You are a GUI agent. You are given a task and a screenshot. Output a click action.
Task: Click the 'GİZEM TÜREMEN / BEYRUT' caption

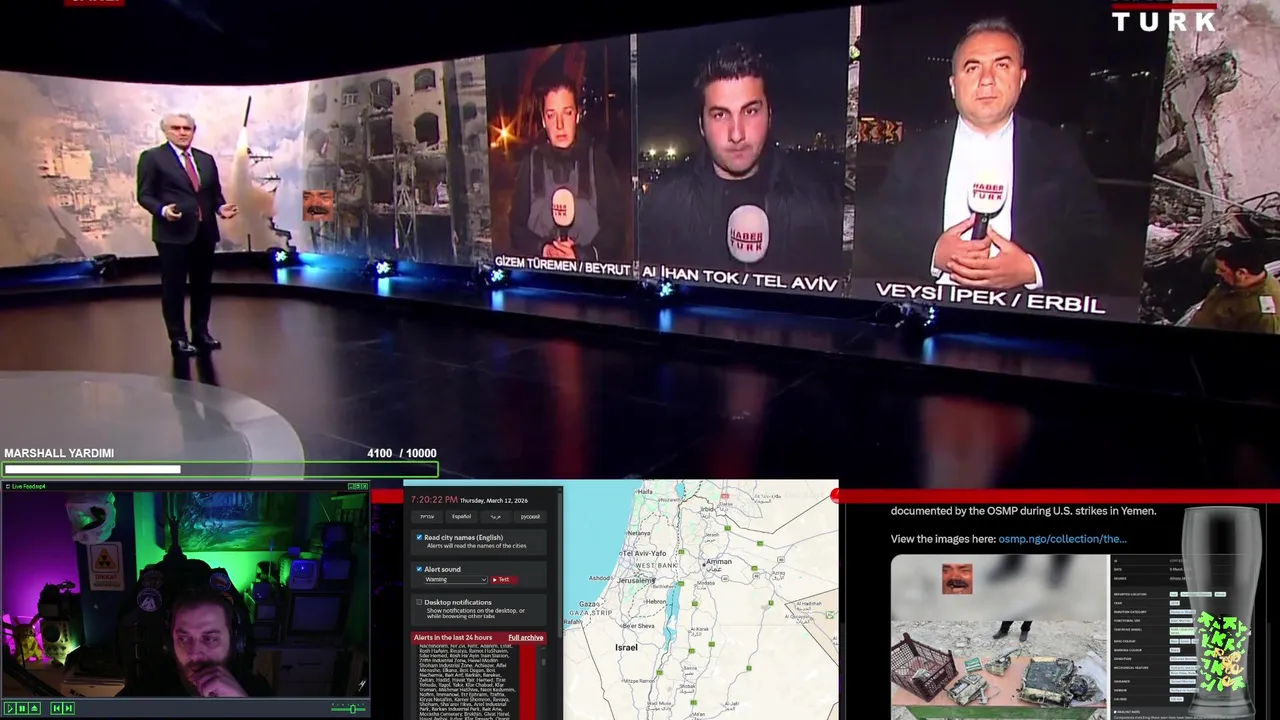point(563,265)
